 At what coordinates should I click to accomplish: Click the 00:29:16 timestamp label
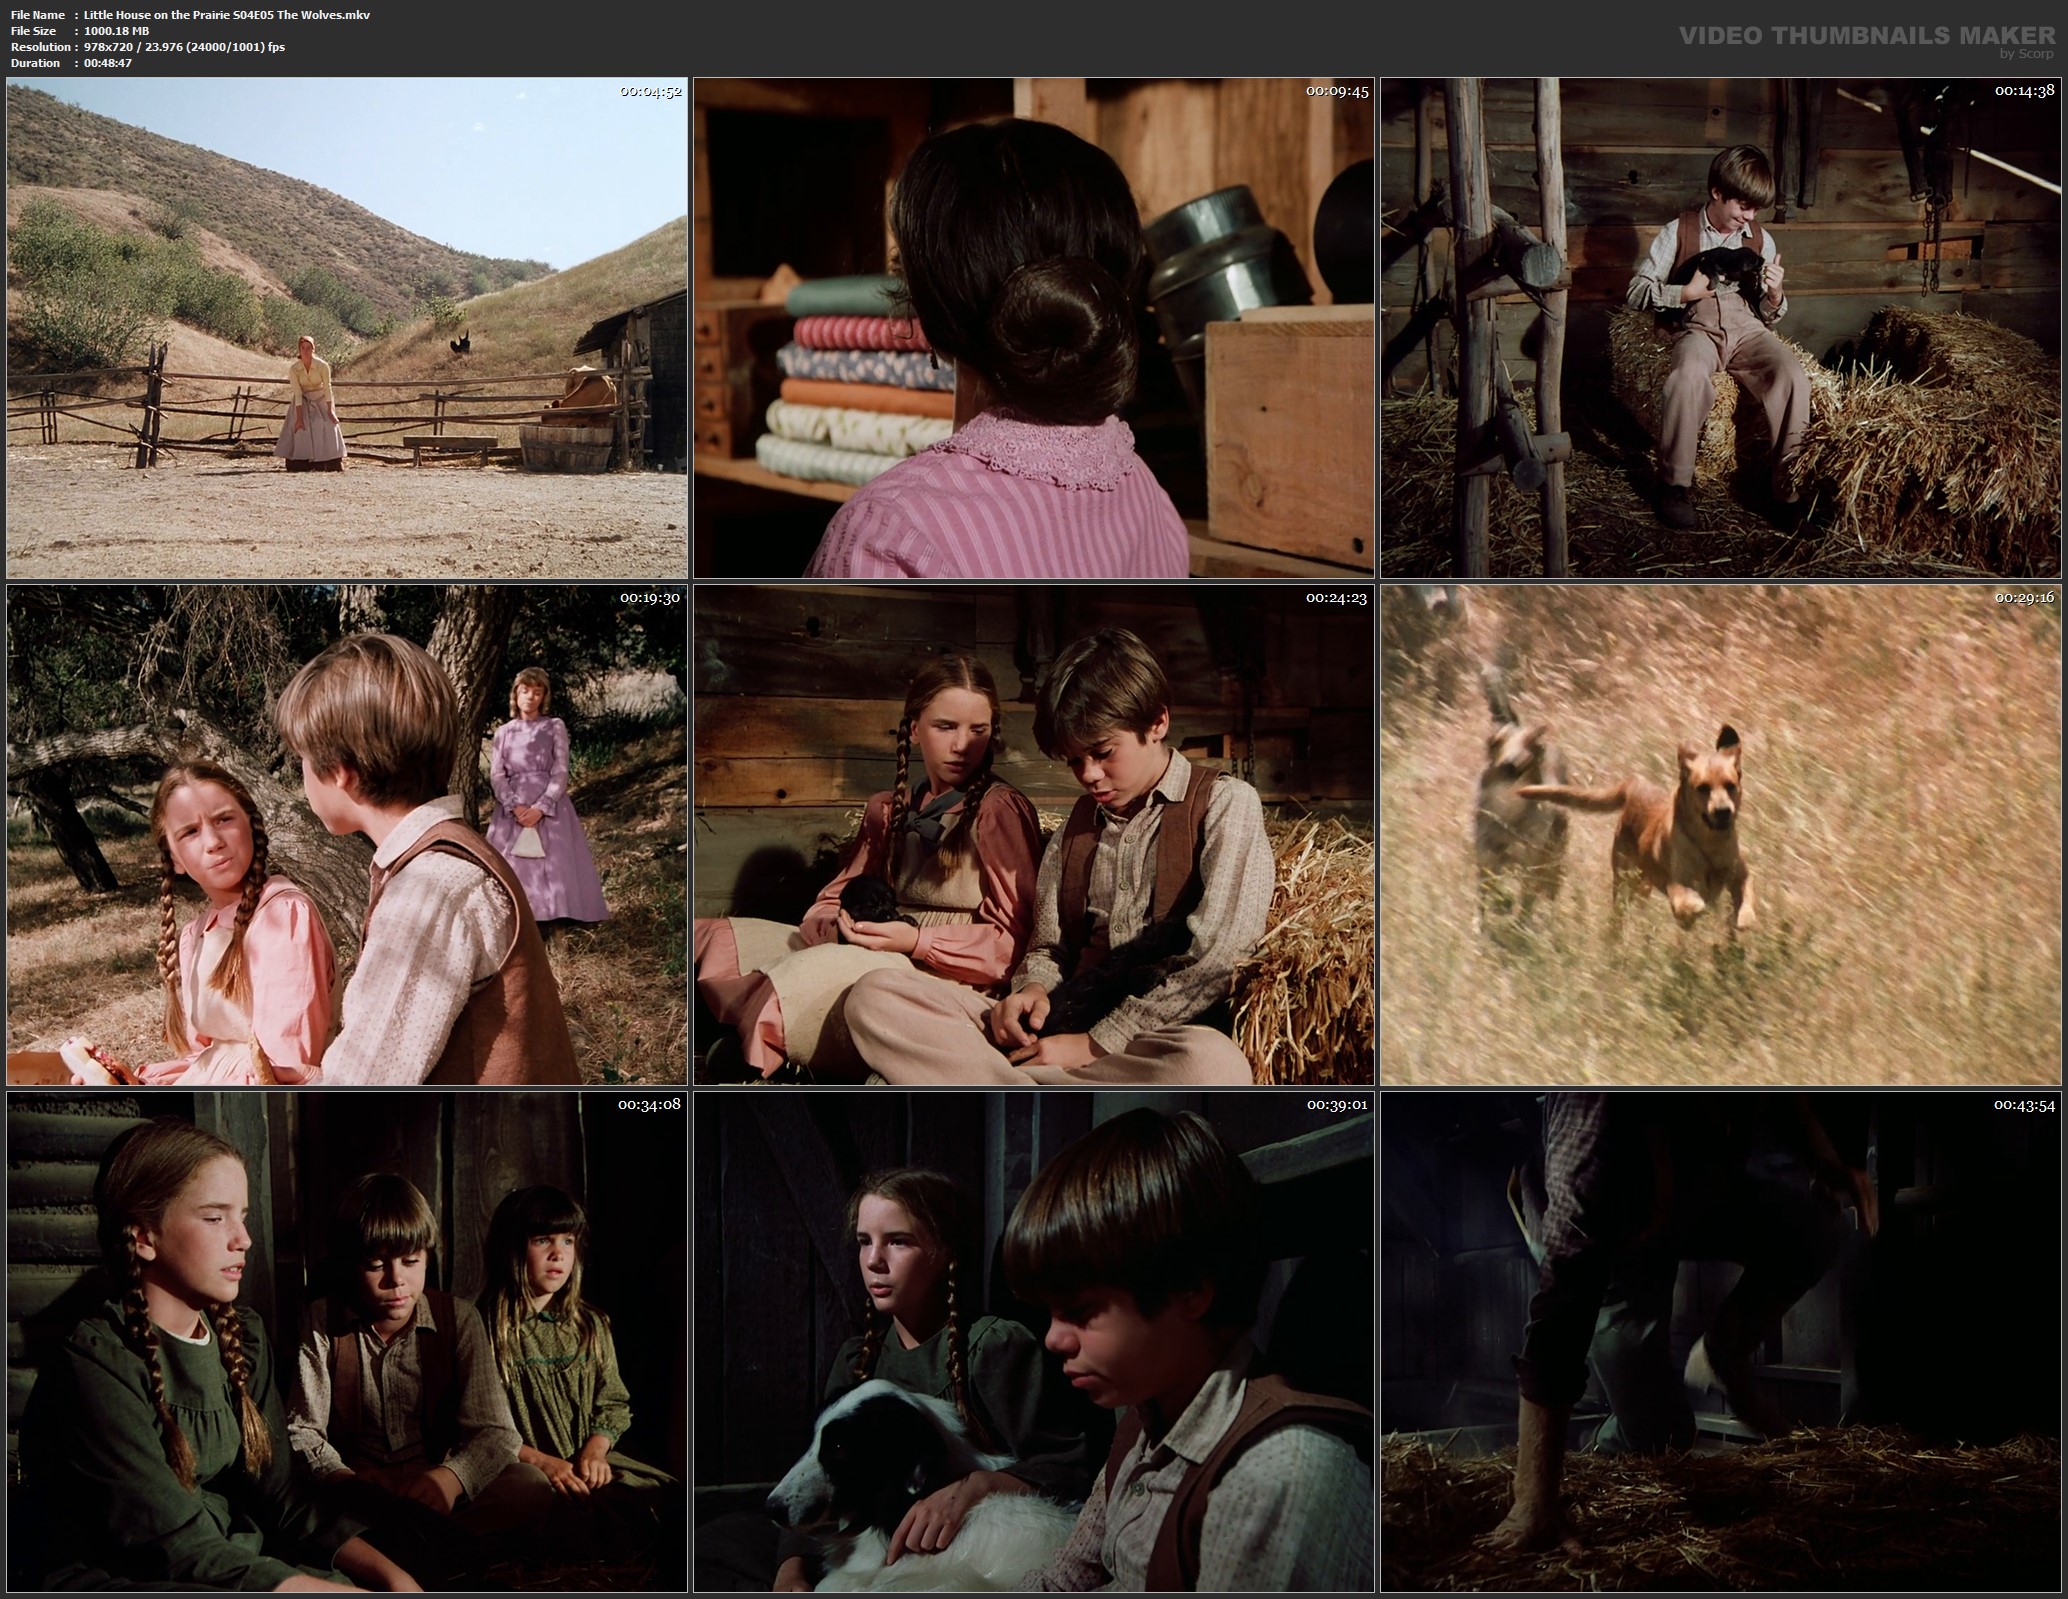pos(2025,597)
